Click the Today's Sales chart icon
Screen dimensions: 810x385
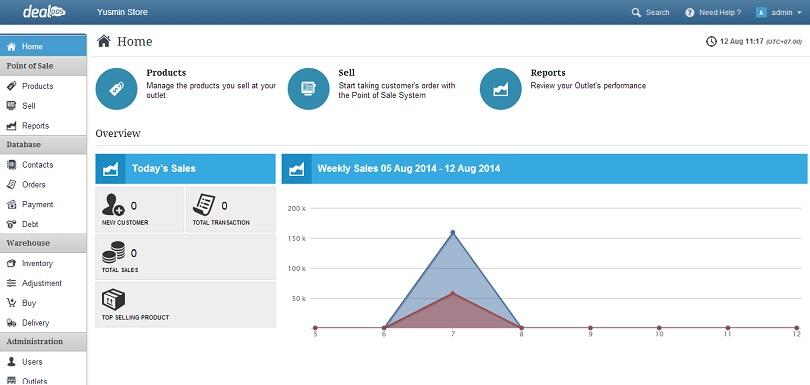click(111, 169)
